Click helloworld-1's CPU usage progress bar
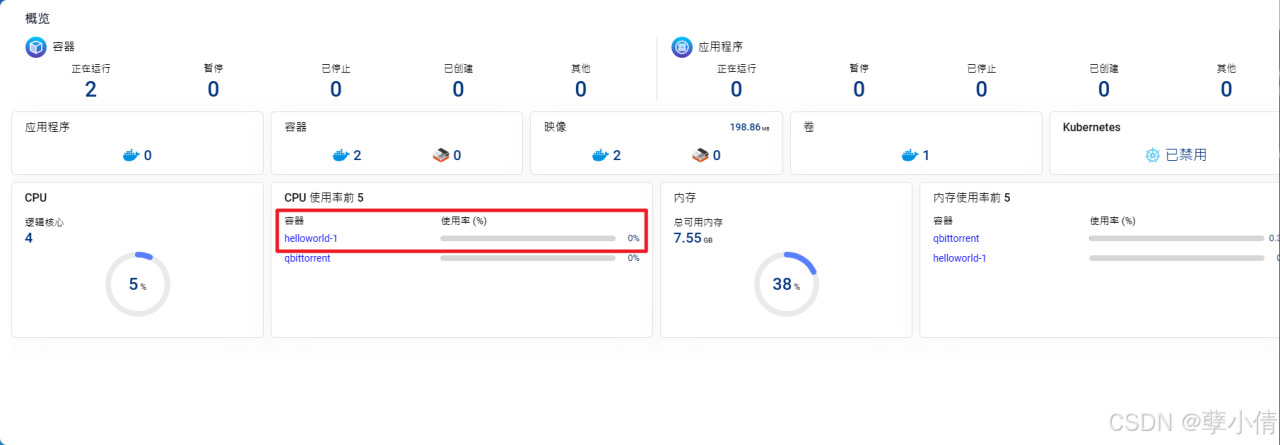1280x445 pixels. pos(528,238)
